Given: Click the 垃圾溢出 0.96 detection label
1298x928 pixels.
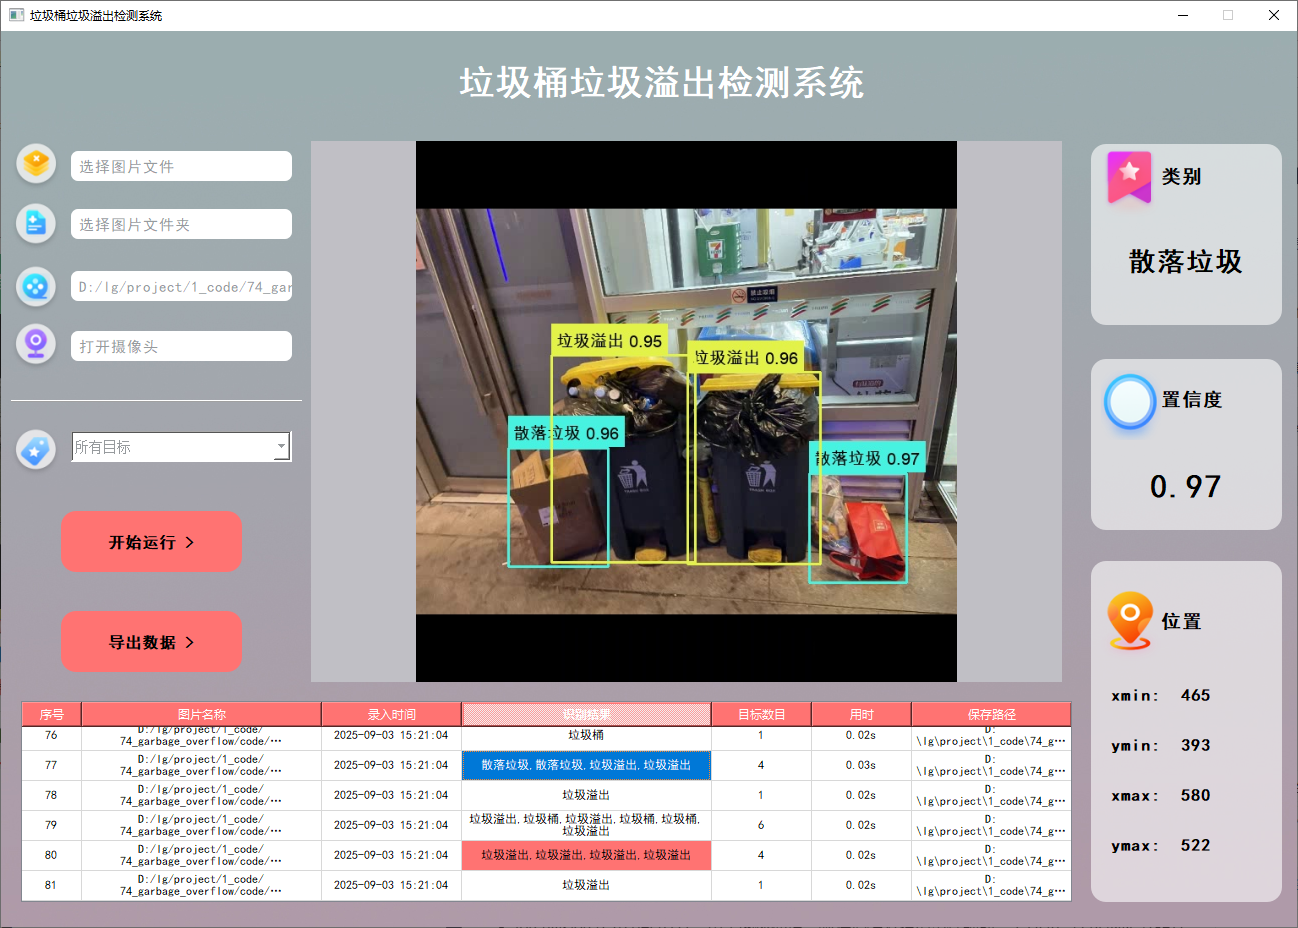Looking at the screenshot, I should click(746, 357).
